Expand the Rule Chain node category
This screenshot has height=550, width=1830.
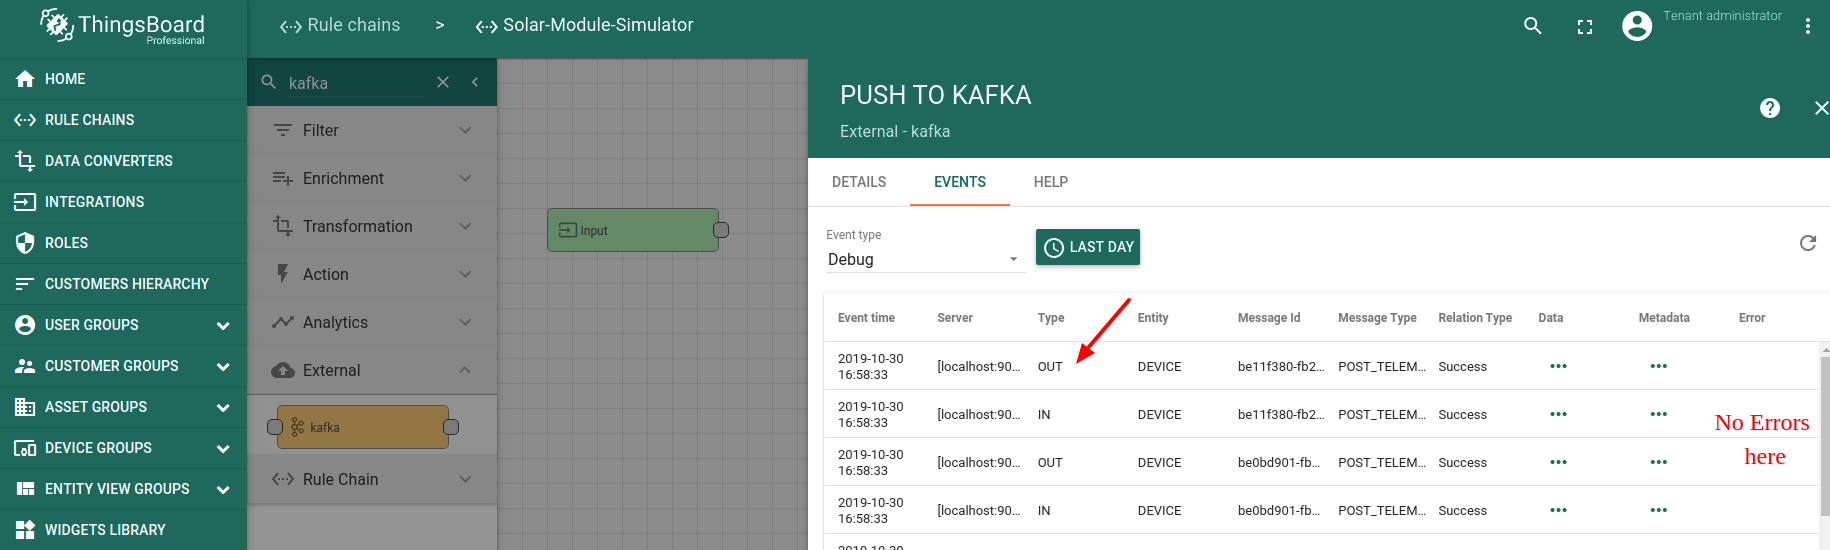click(372, 479)
